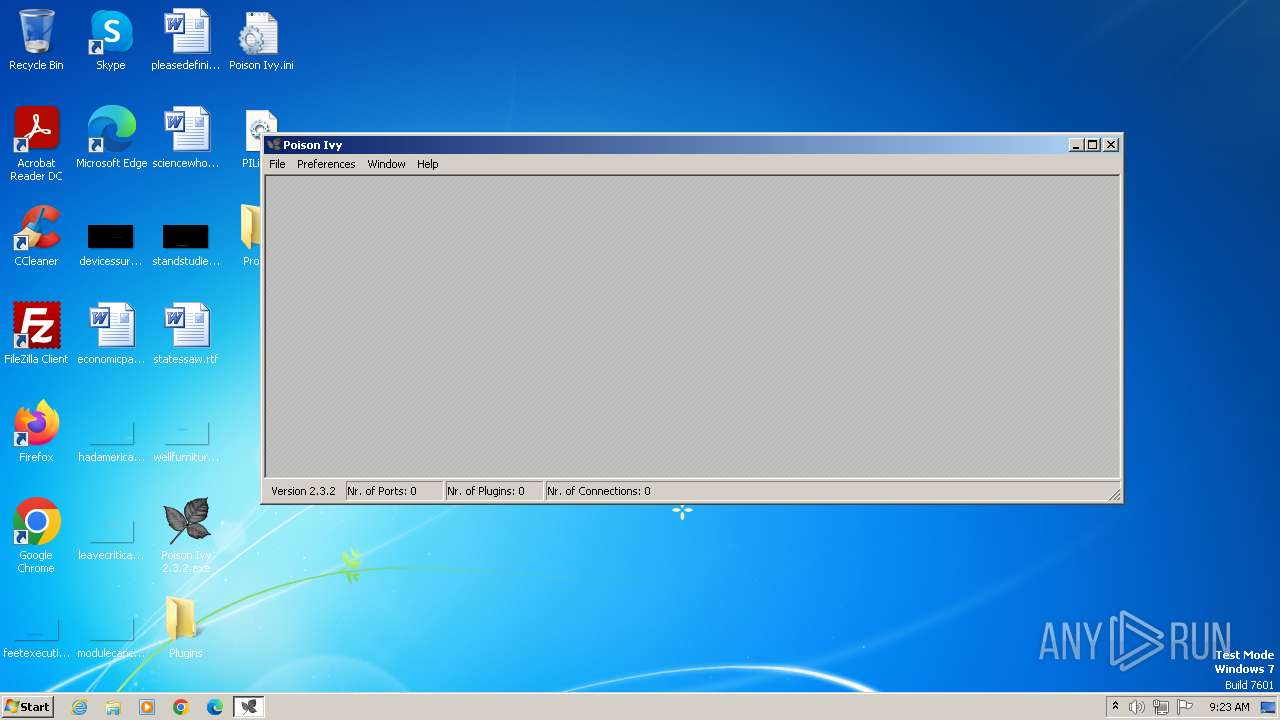Select the pleasedefini... Word document icon
The image size is (1280, 720).
[186, 40]
